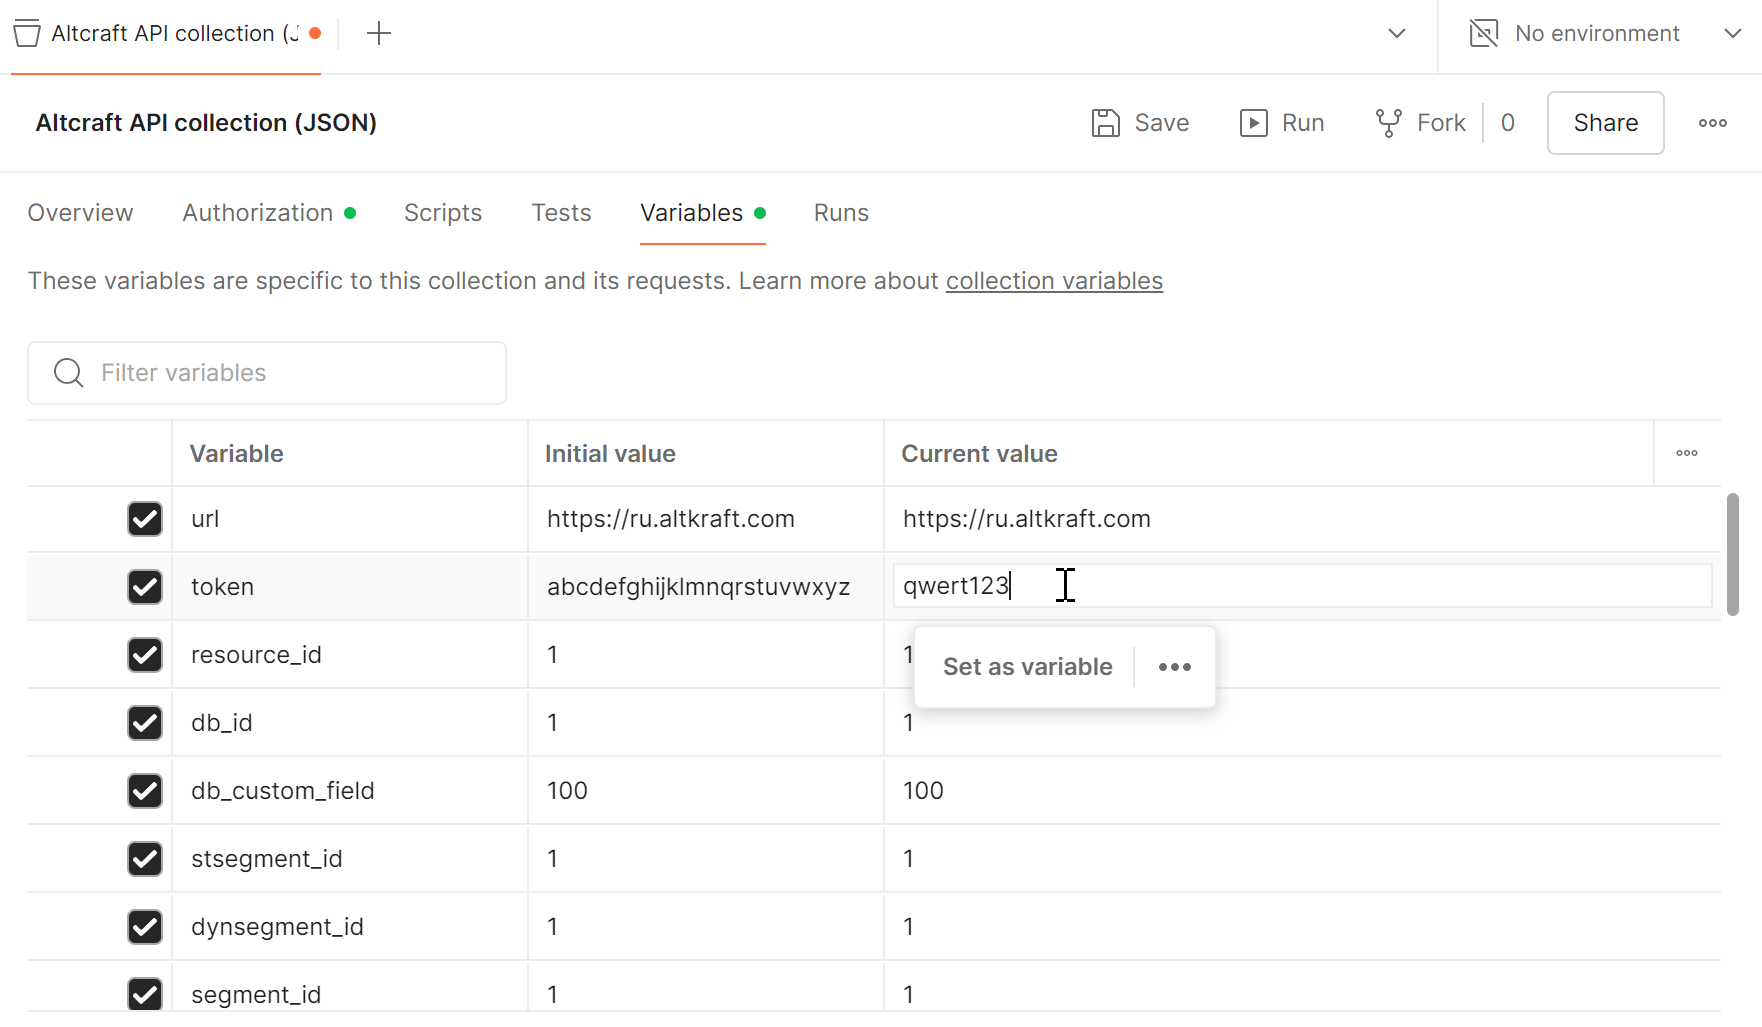
Task: Click the Current value column header
Action: tap(979, 454)
